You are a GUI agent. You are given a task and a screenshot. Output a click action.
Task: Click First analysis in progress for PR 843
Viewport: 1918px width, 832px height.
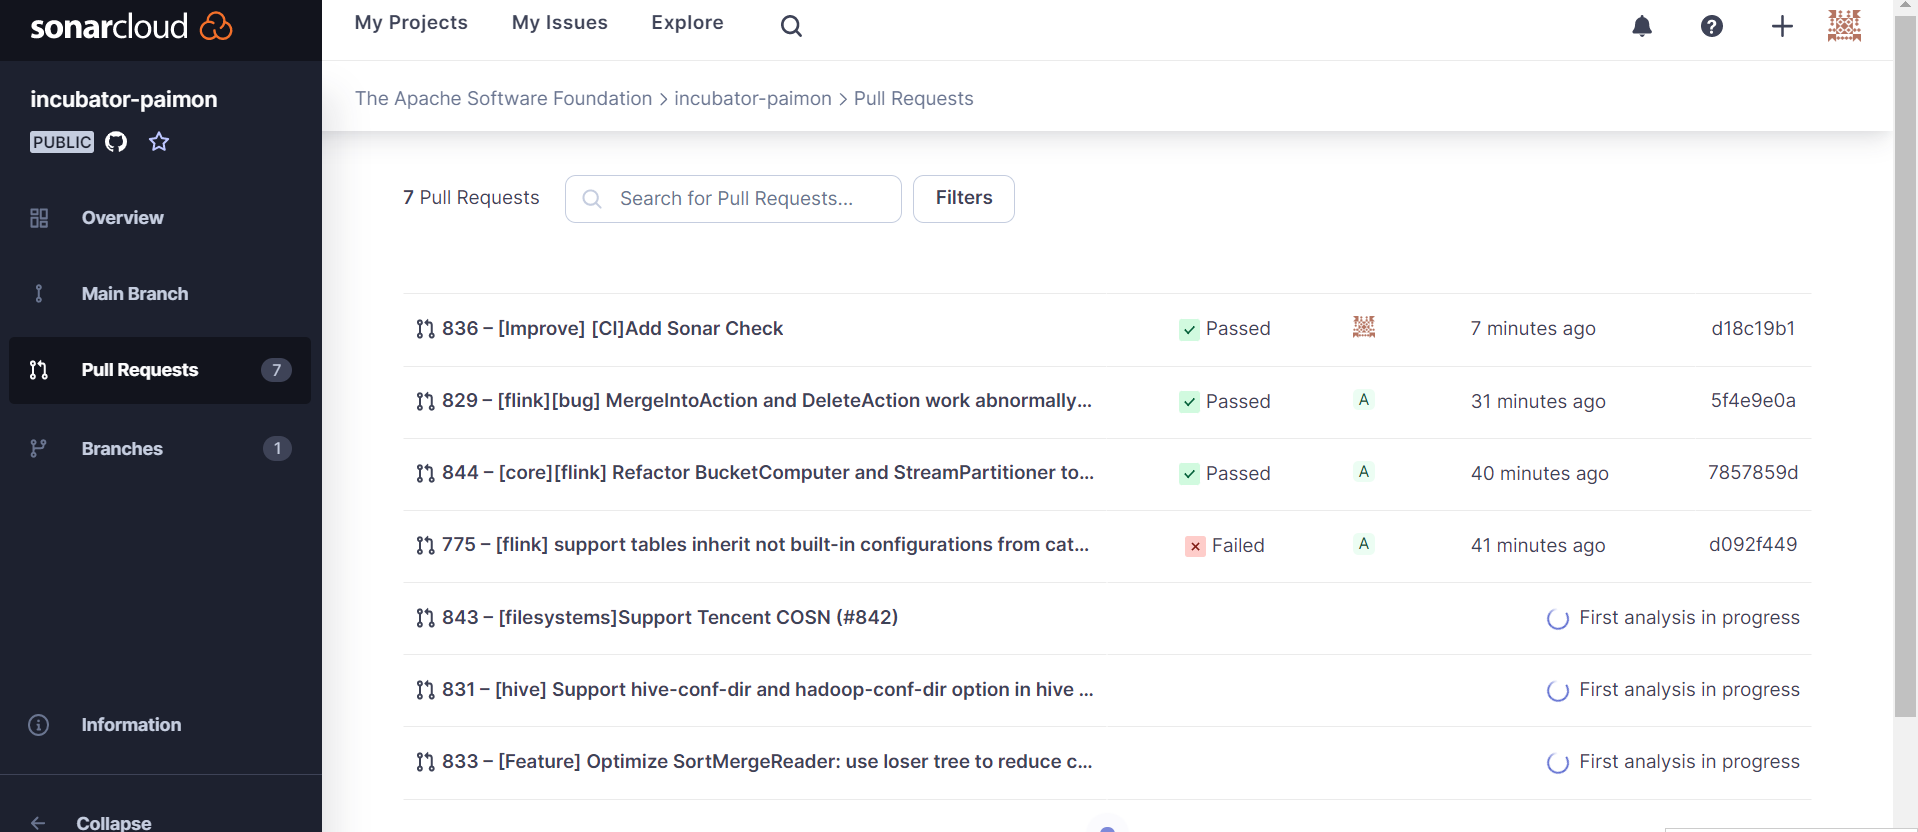(x=1689, y=618)
